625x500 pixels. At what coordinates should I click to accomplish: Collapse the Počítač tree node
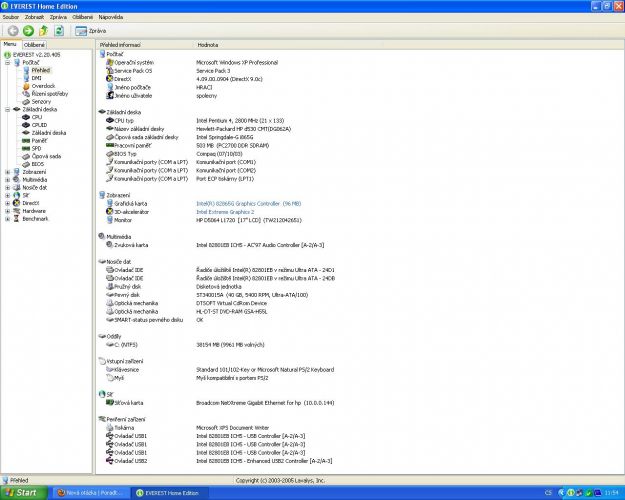coord(7,63)
